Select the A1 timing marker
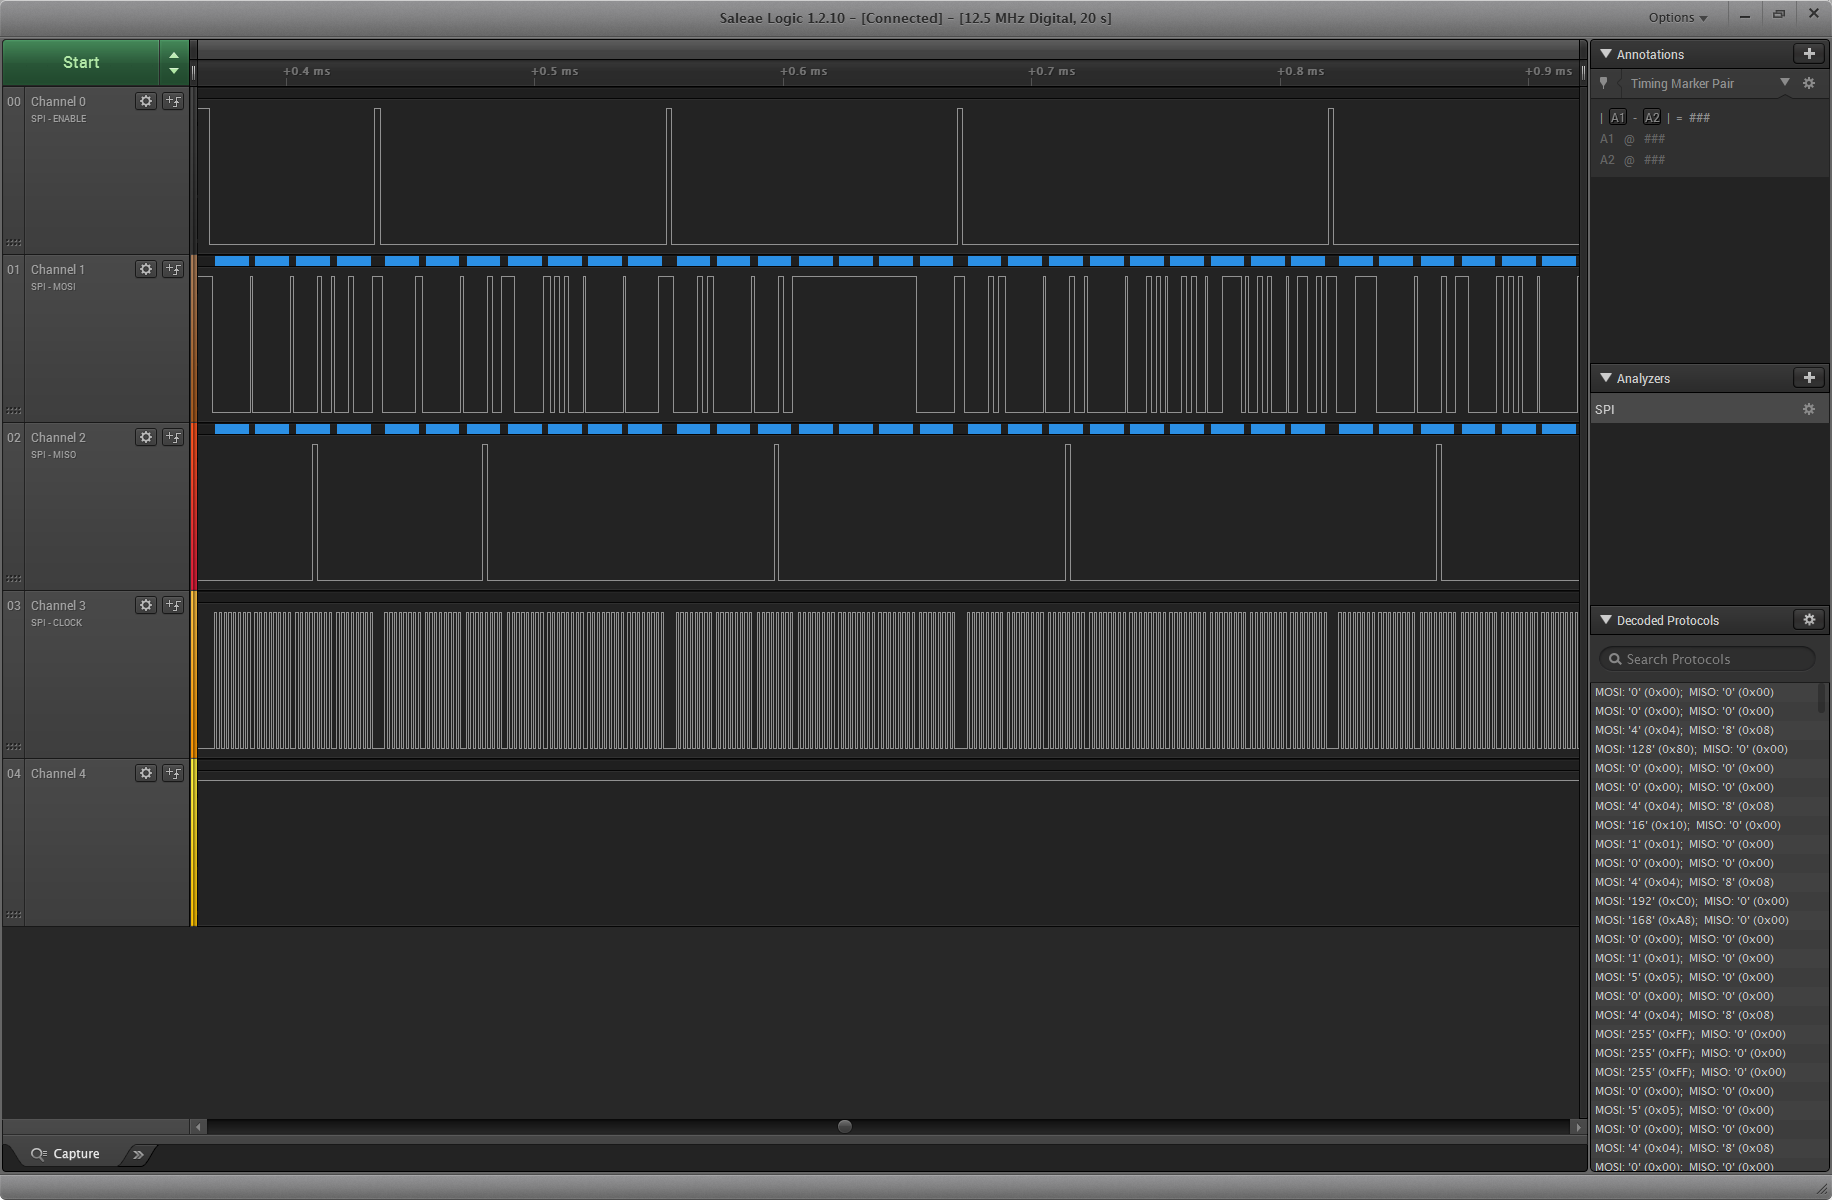This screenshot has width=1832, height=1200. pyautogui.click(x=1618, y=118)
